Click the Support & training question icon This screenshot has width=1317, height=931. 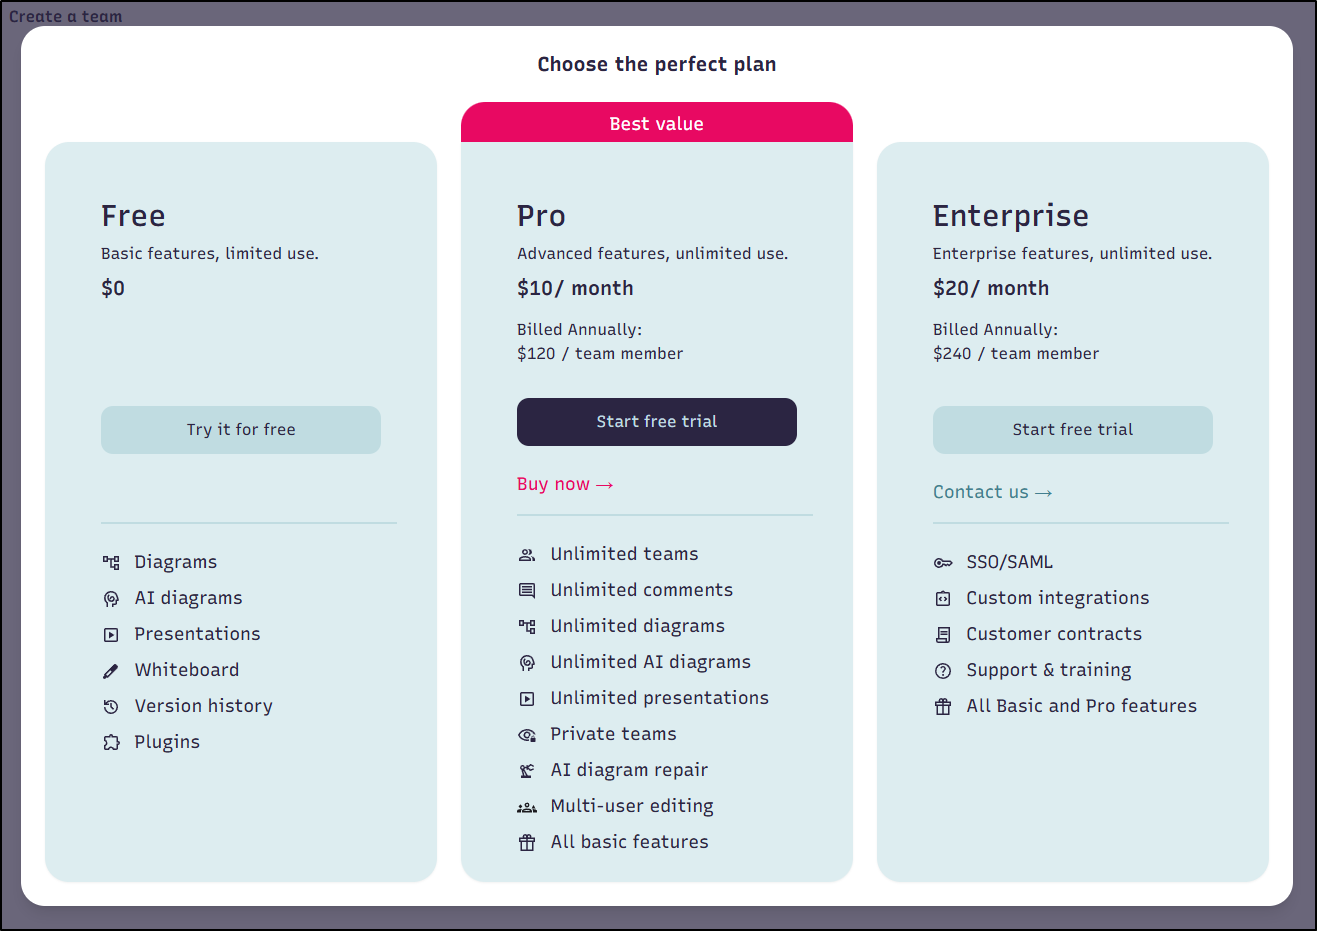click(943, 670)
